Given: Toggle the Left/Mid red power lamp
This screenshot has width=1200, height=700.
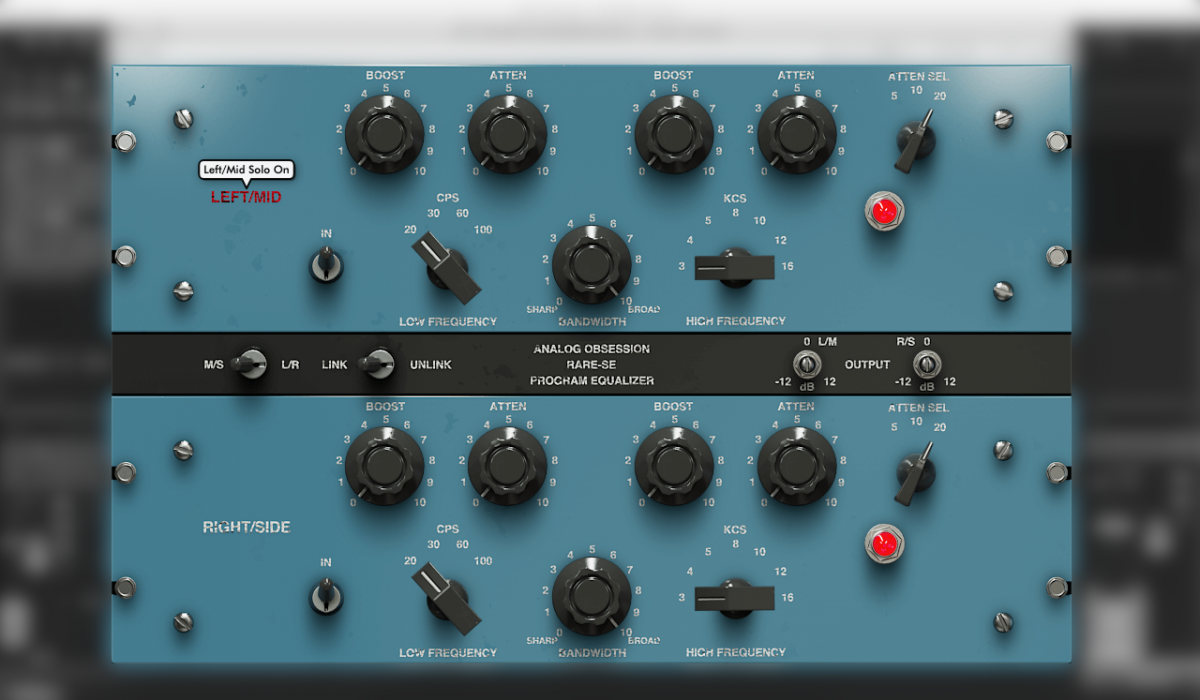Looking at the screenshot, I should point(882,212).
